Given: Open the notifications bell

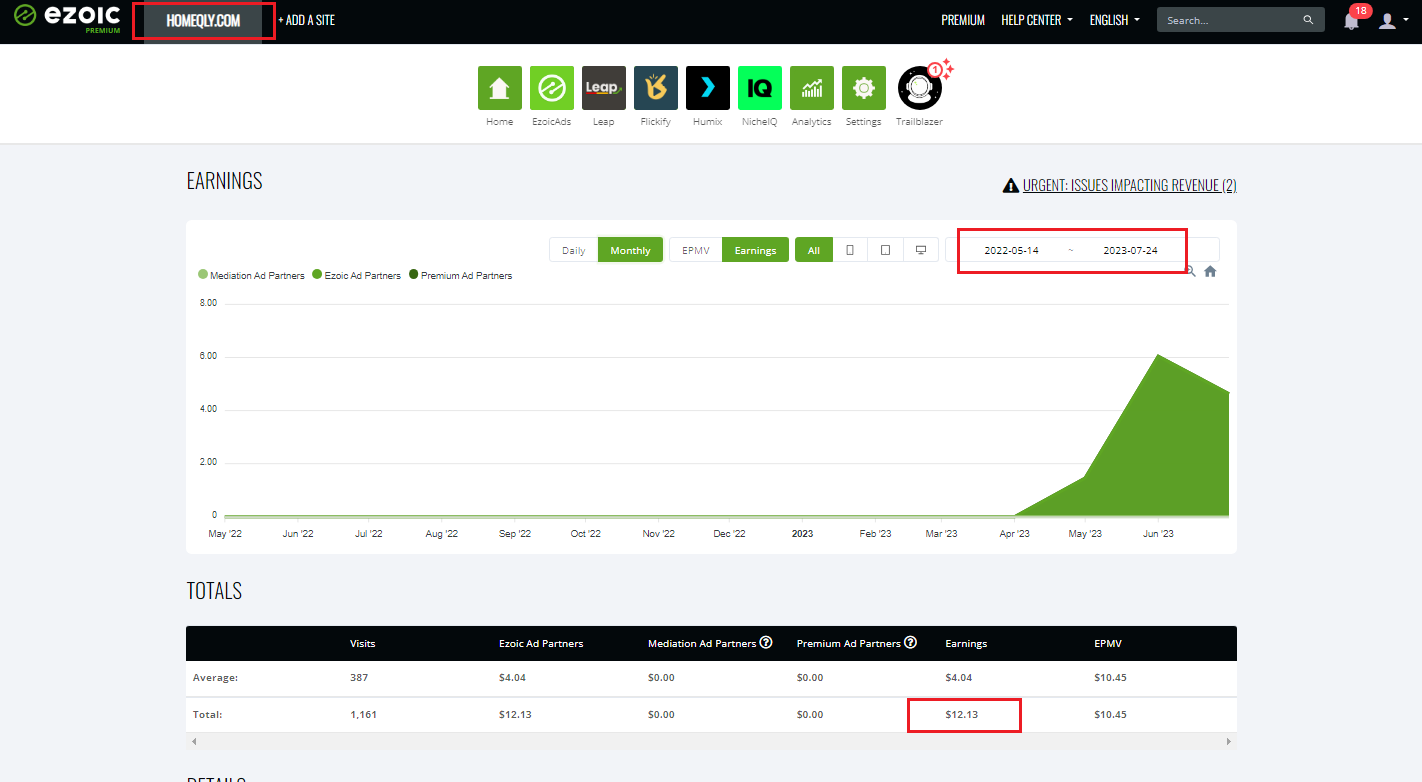Looking at the screenshot, I should coord(1351,20).
